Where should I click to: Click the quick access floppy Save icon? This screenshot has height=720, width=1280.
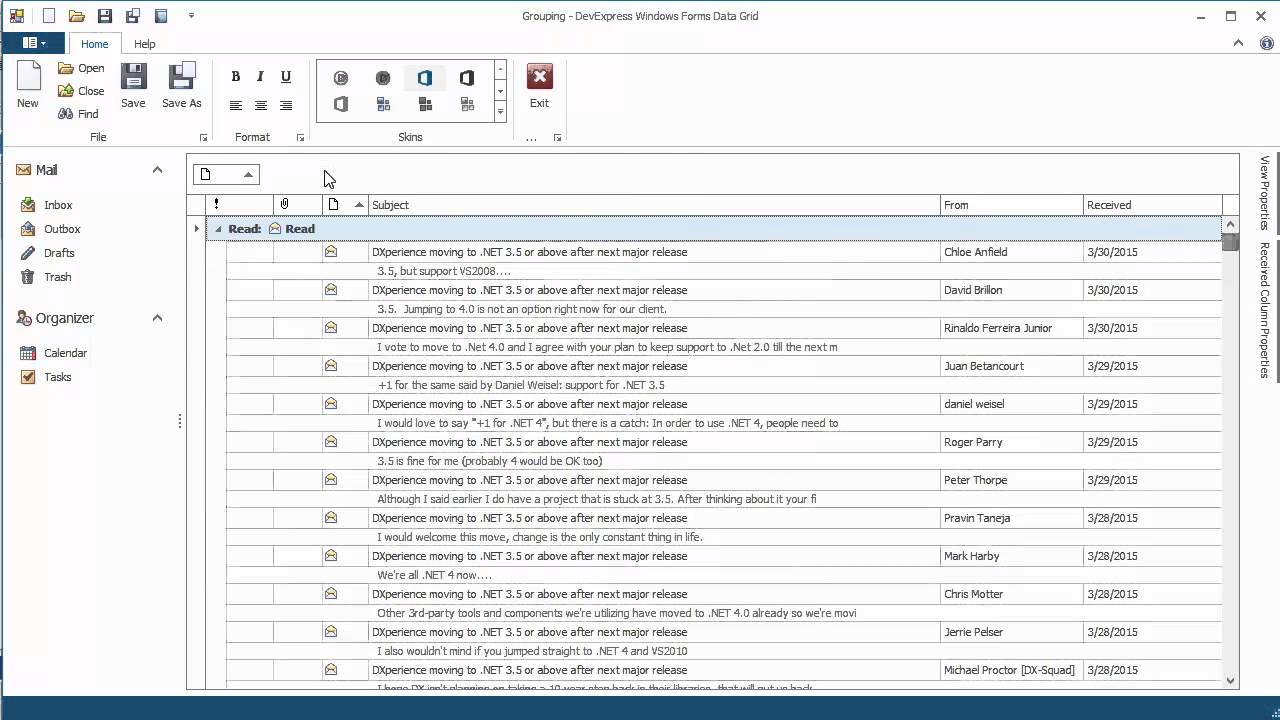click(104, 16)
